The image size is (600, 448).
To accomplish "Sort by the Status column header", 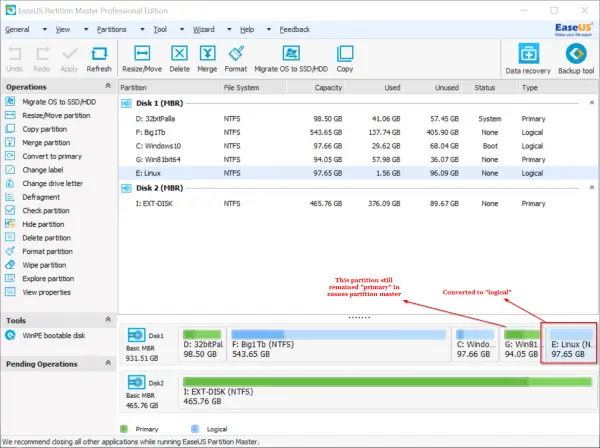I will 489,88.
